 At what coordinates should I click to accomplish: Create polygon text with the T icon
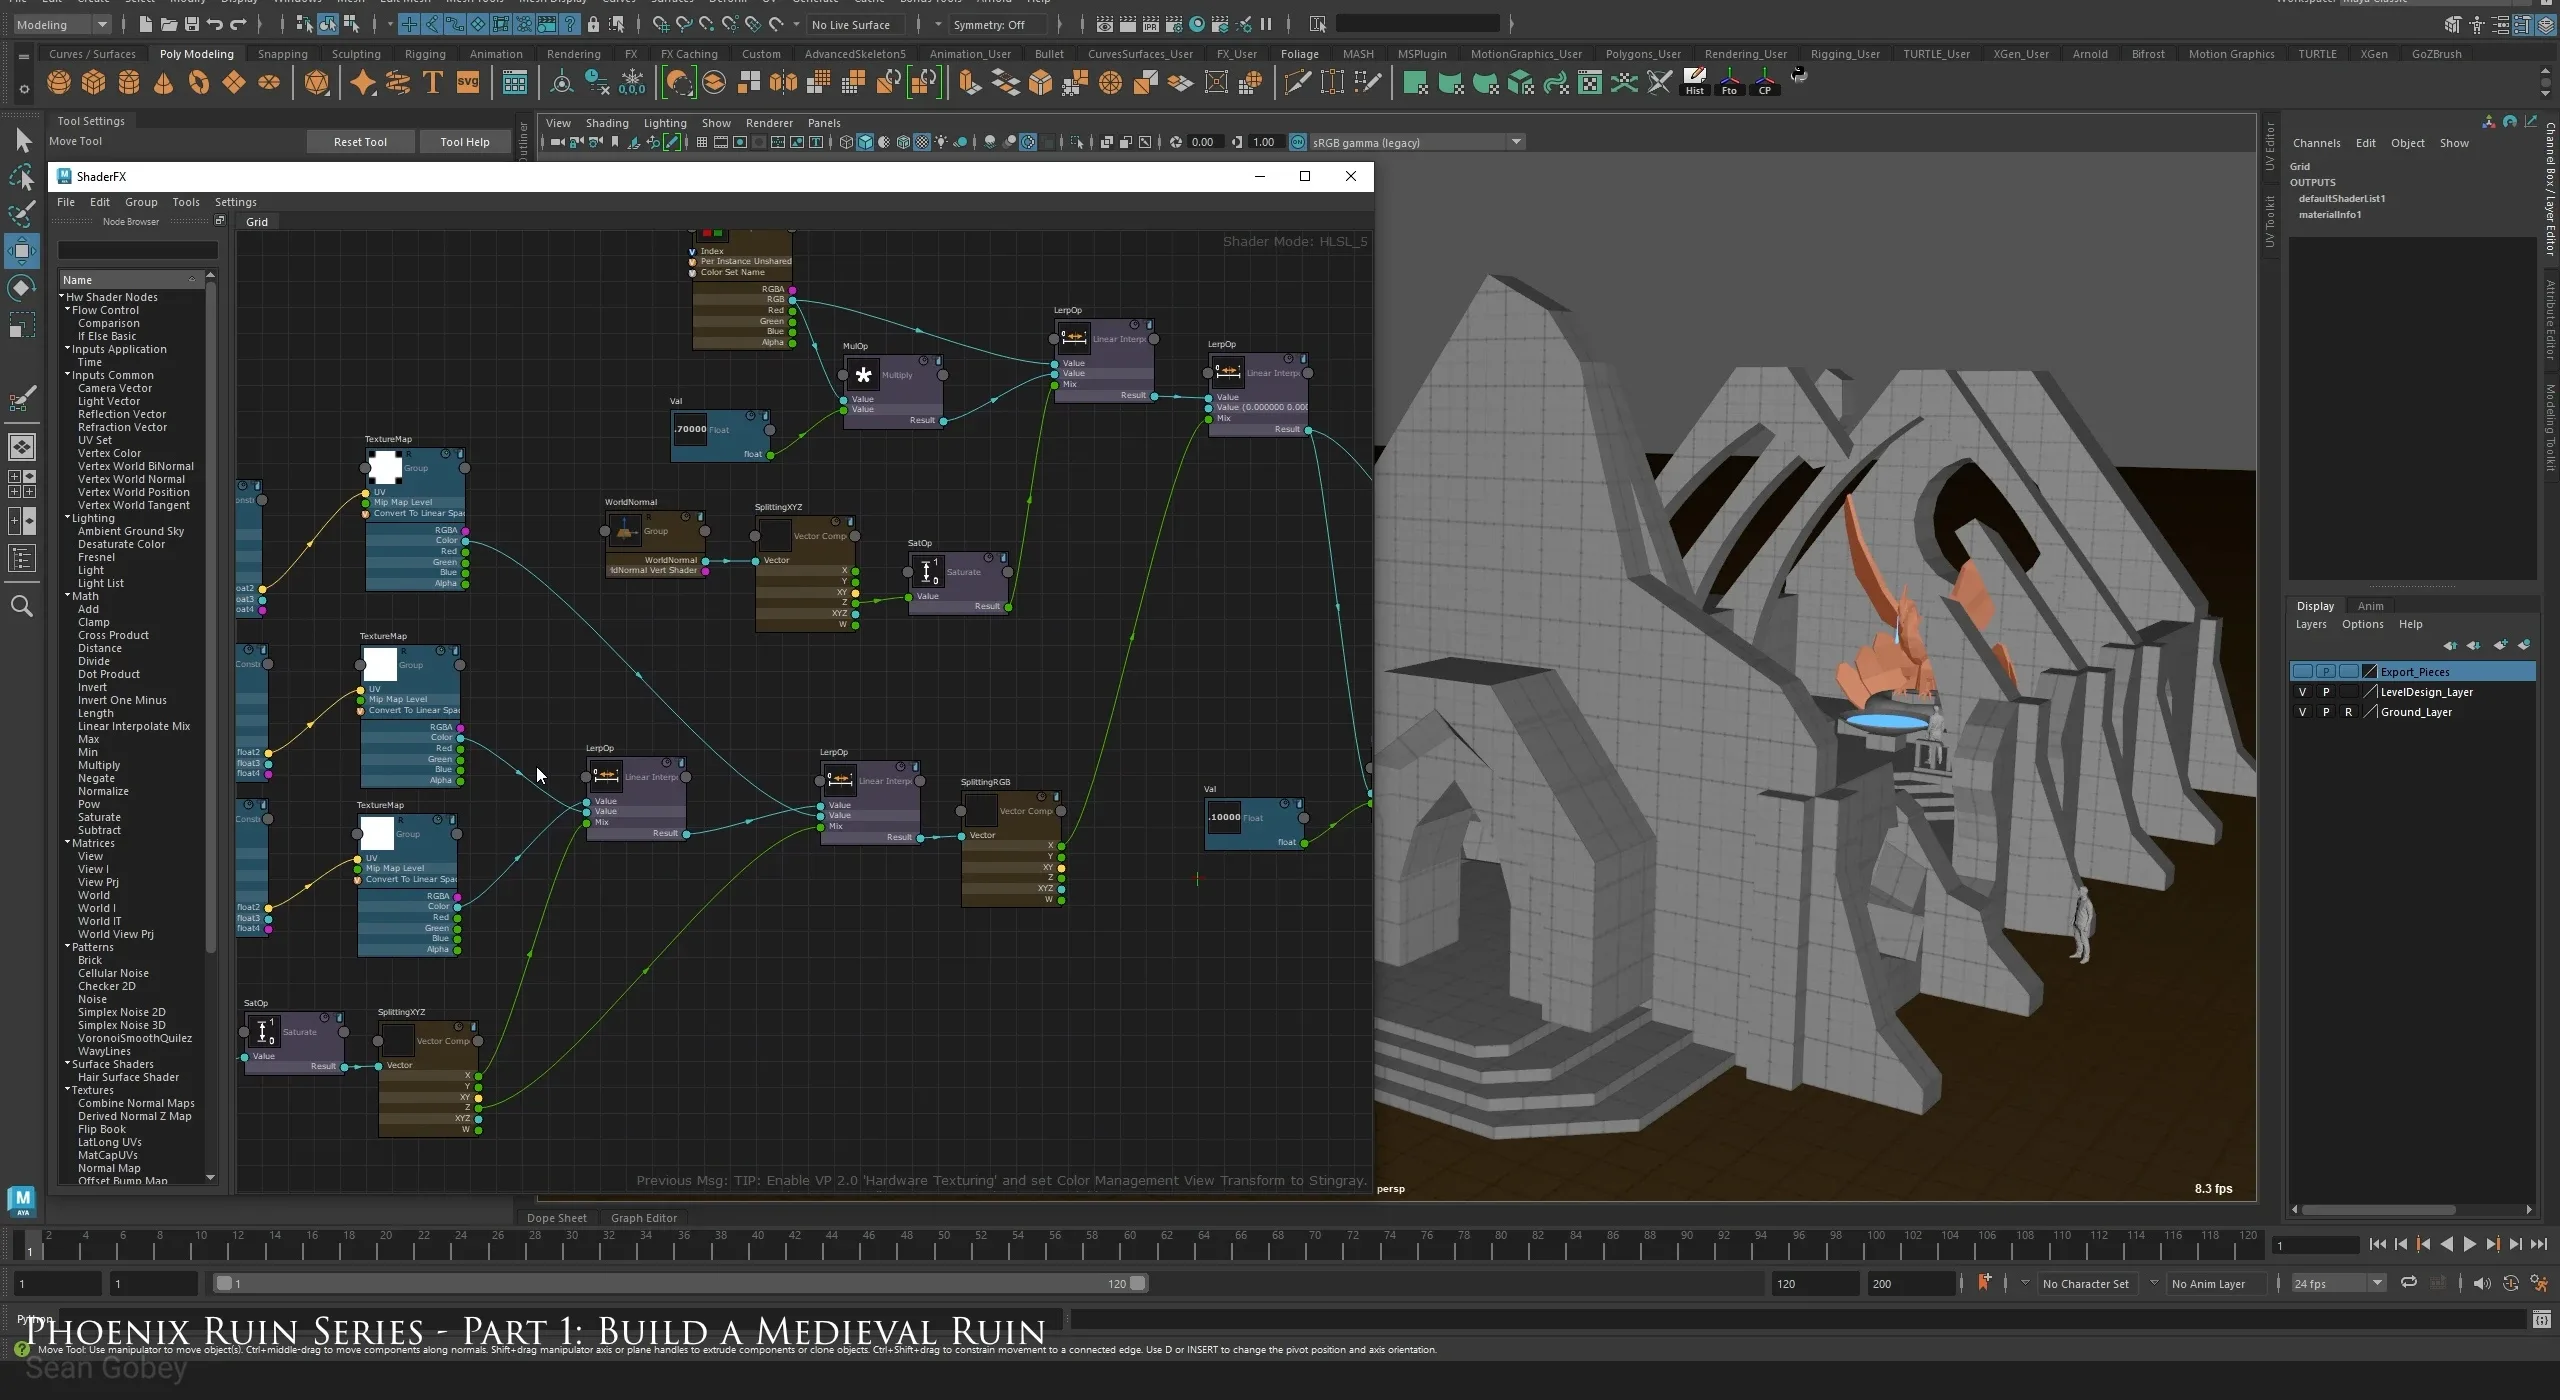(x=433, y=82)
